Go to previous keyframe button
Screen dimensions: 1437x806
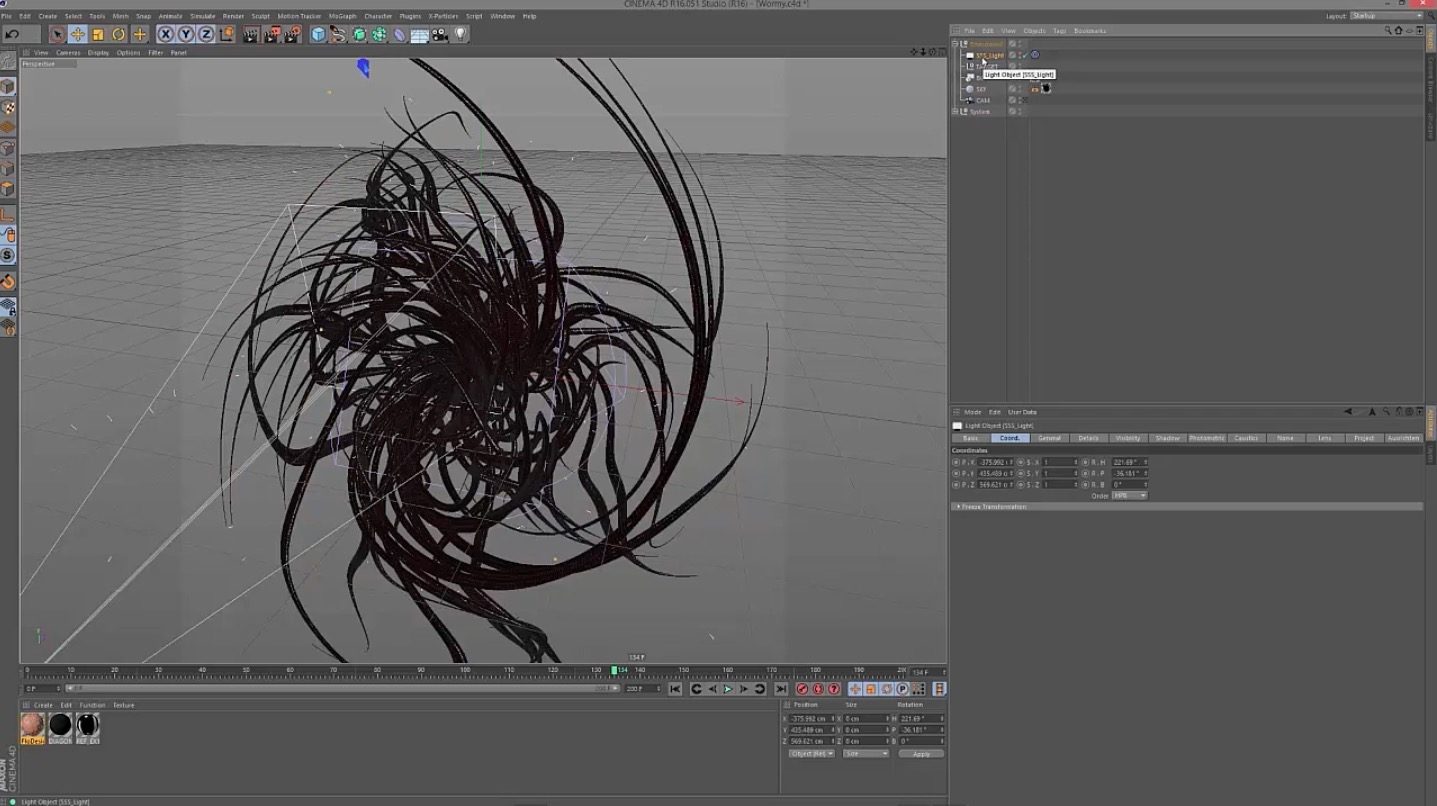pyautogui.click(x=696, y=689)
